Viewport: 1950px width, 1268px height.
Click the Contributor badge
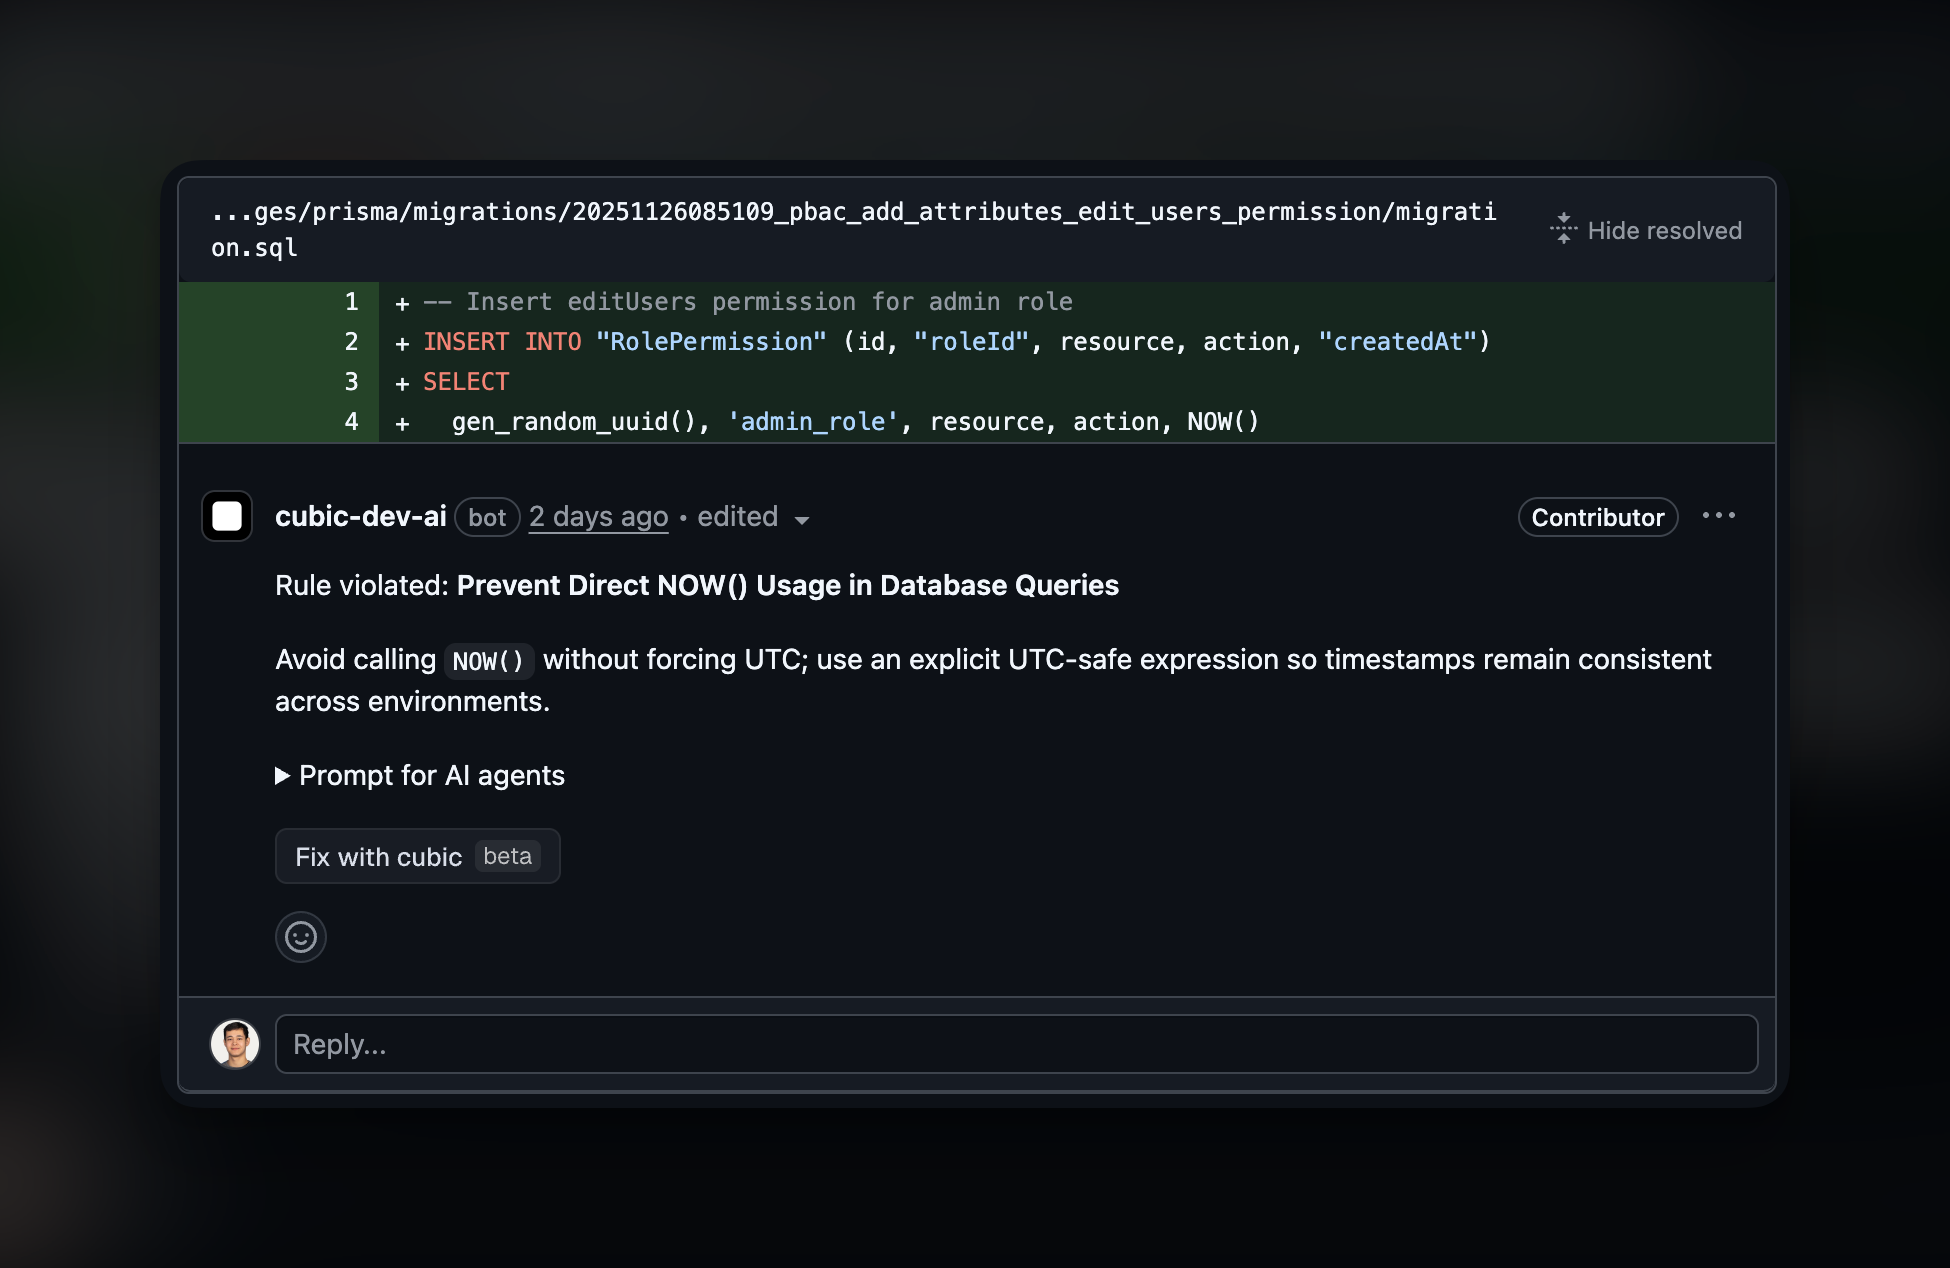click(x=1597, y=517)
